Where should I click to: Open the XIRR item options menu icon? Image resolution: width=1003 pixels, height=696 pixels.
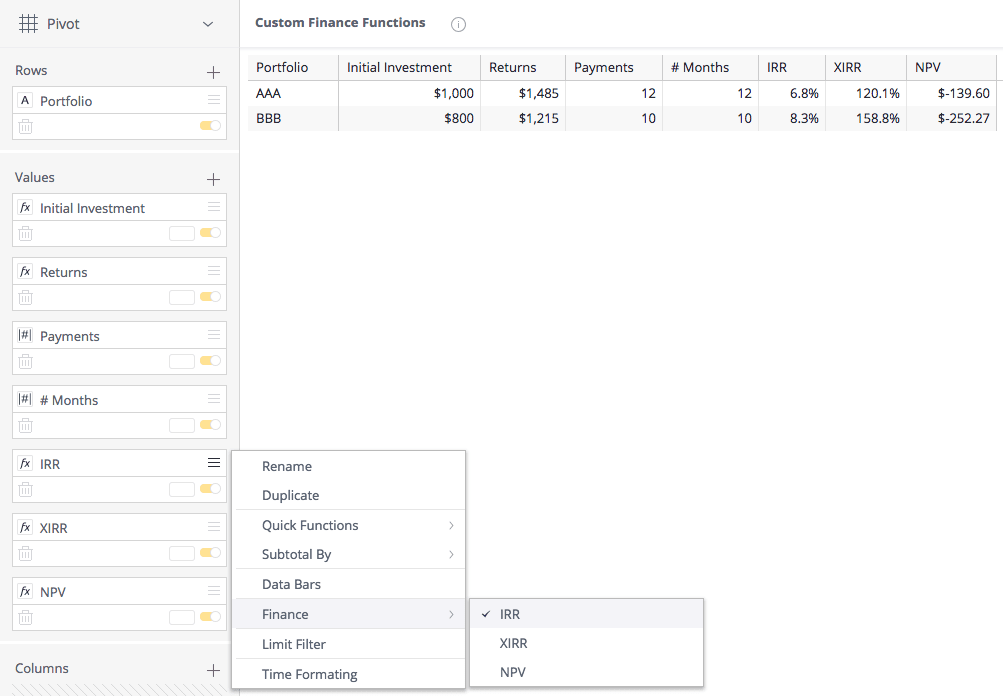(x=214, y=526)
